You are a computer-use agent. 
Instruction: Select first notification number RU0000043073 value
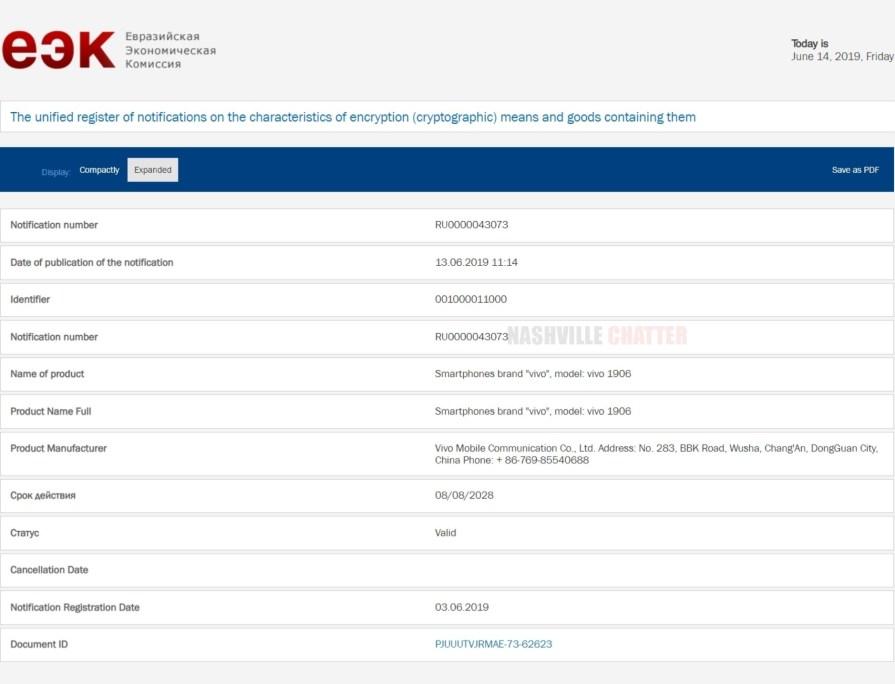pyautogui.click(x=471, y=225)
